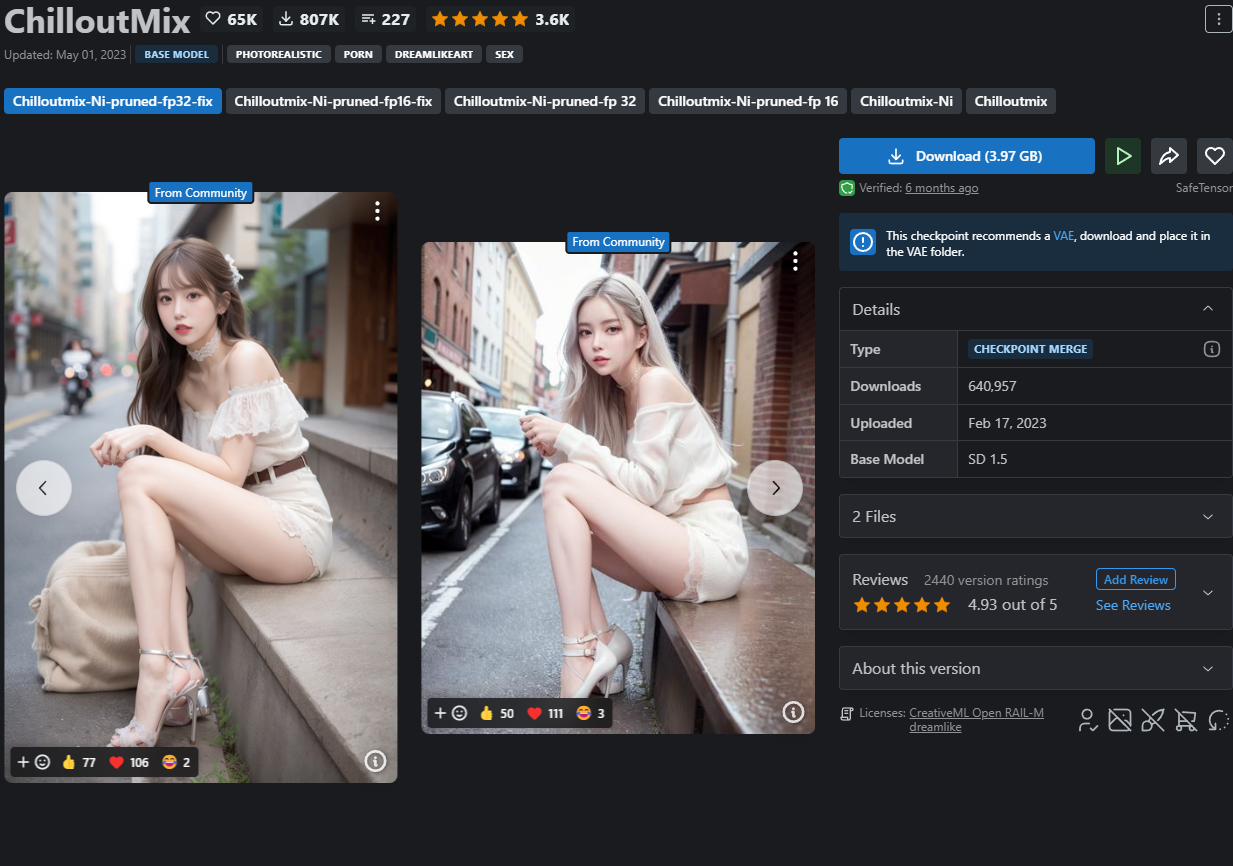Add emoji reaction on the left image
Image resolution: width=1233 pixels, height=866 pixels.
pyautogui.click(x=33, y=762)
